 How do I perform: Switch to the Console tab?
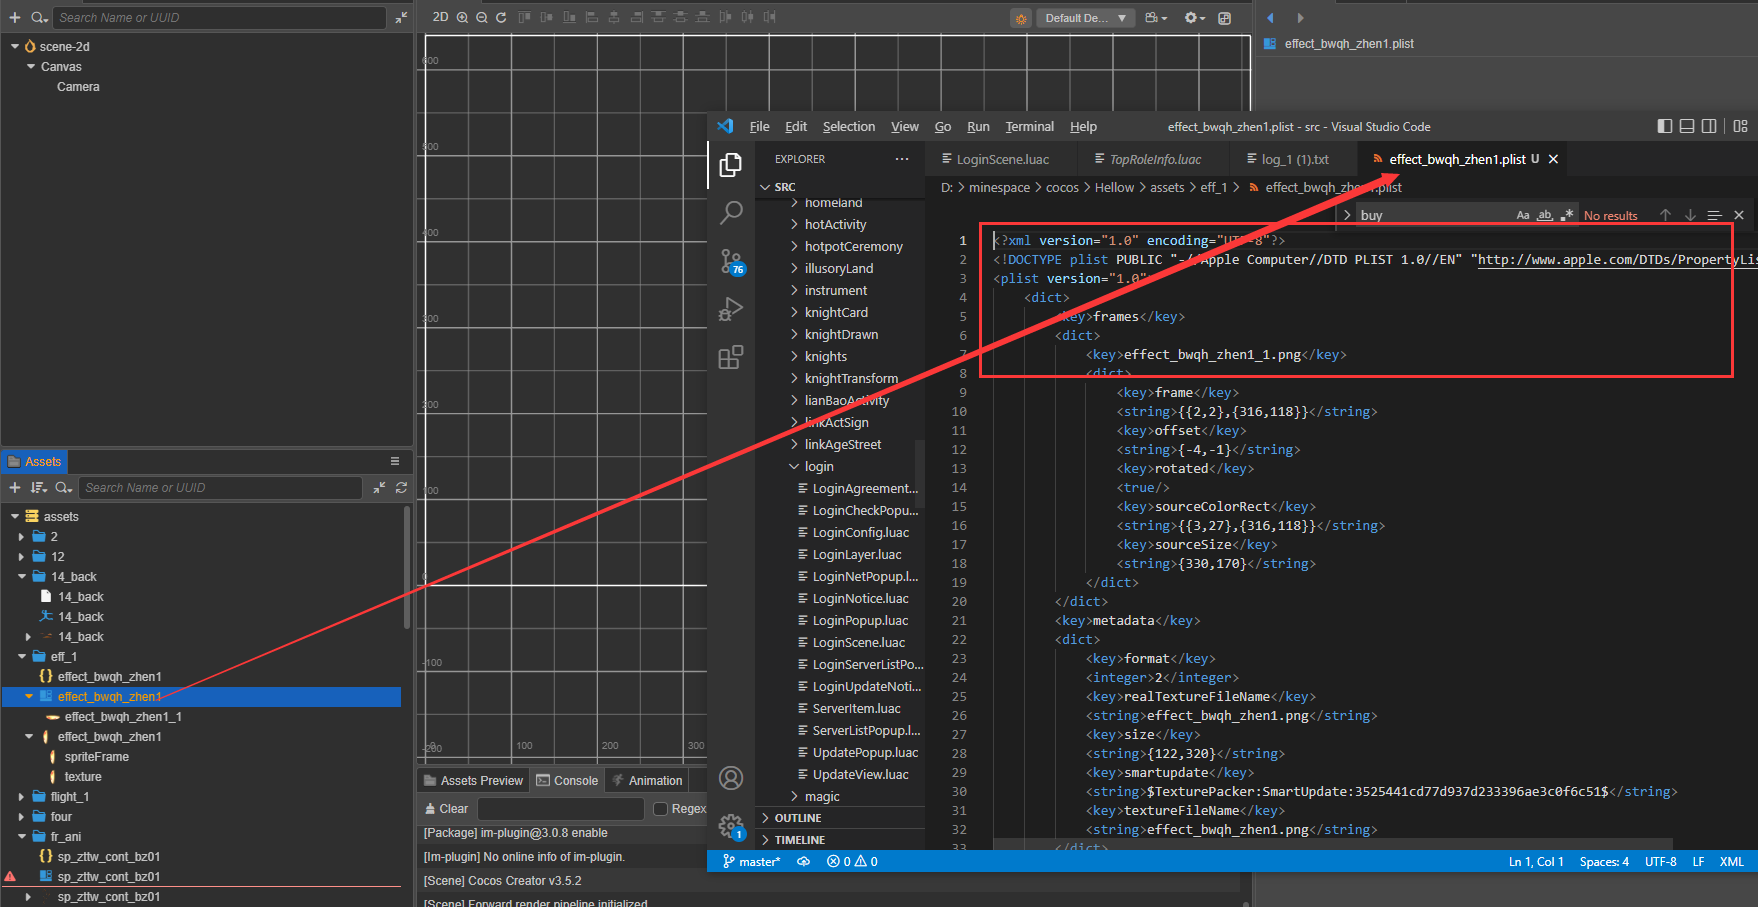point(567,781)
